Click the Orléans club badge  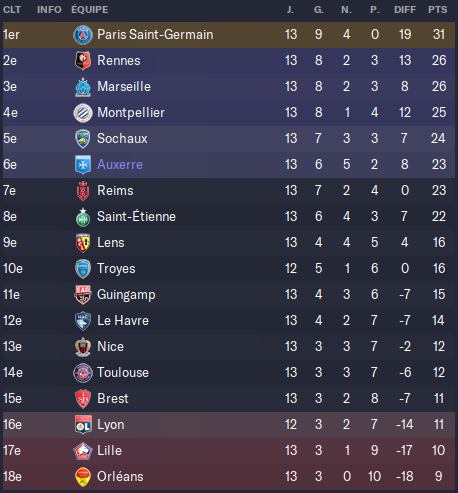[83, 477]
